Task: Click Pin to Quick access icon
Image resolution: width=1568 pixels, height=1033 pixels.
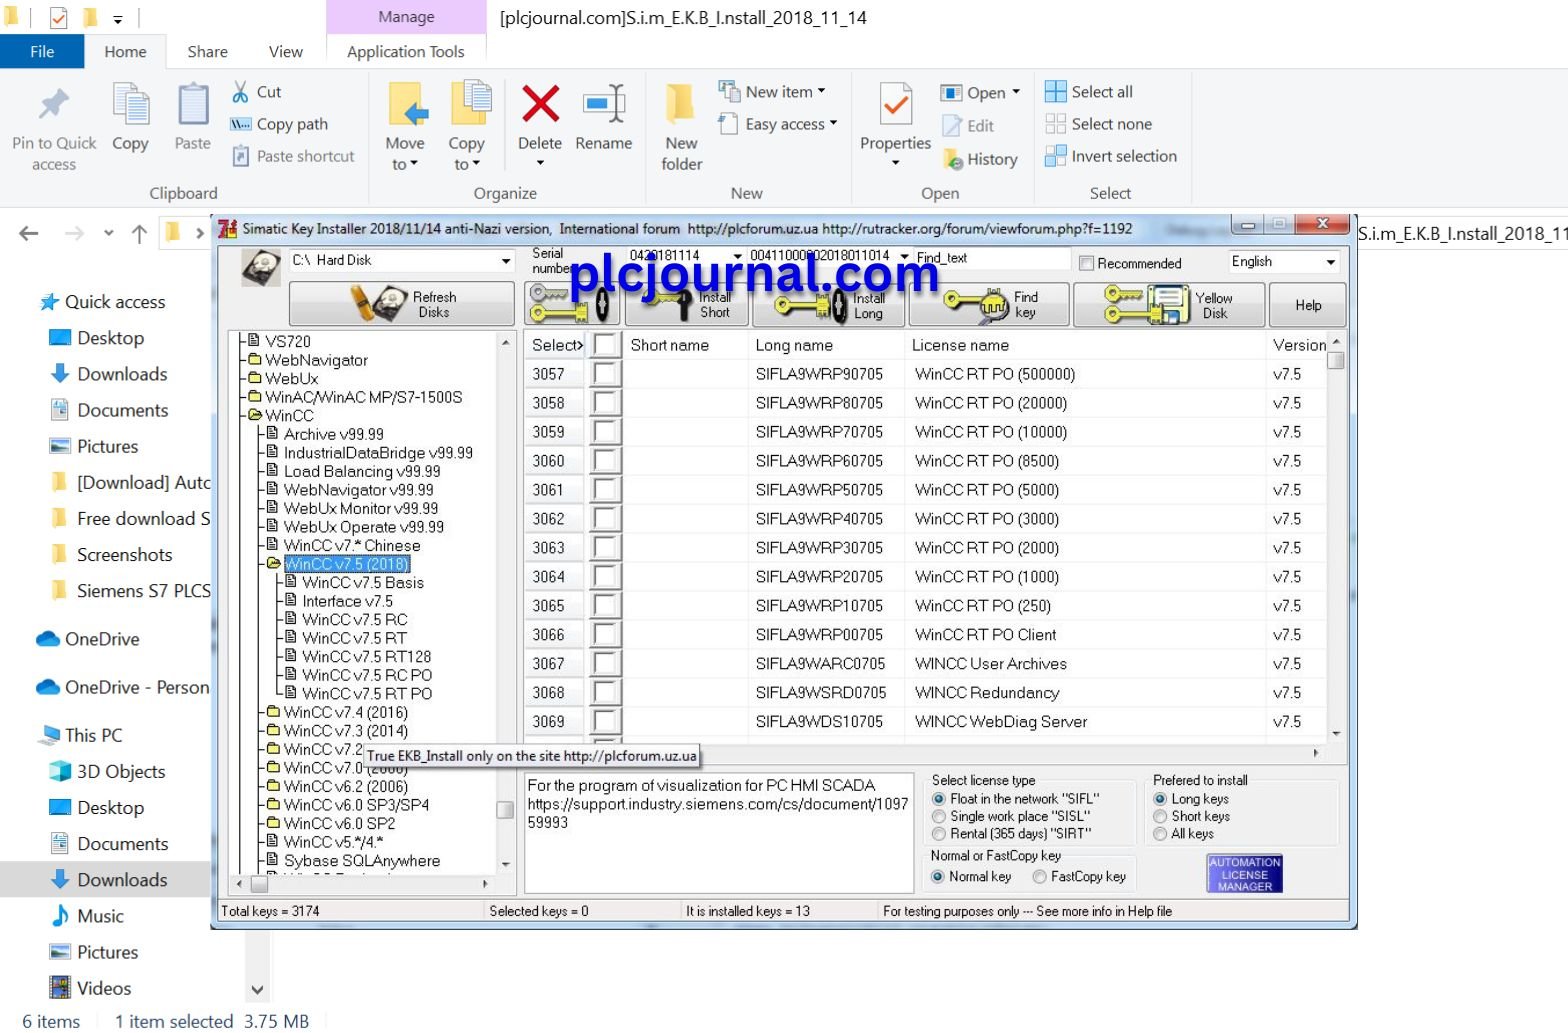Action: [54, 104]
